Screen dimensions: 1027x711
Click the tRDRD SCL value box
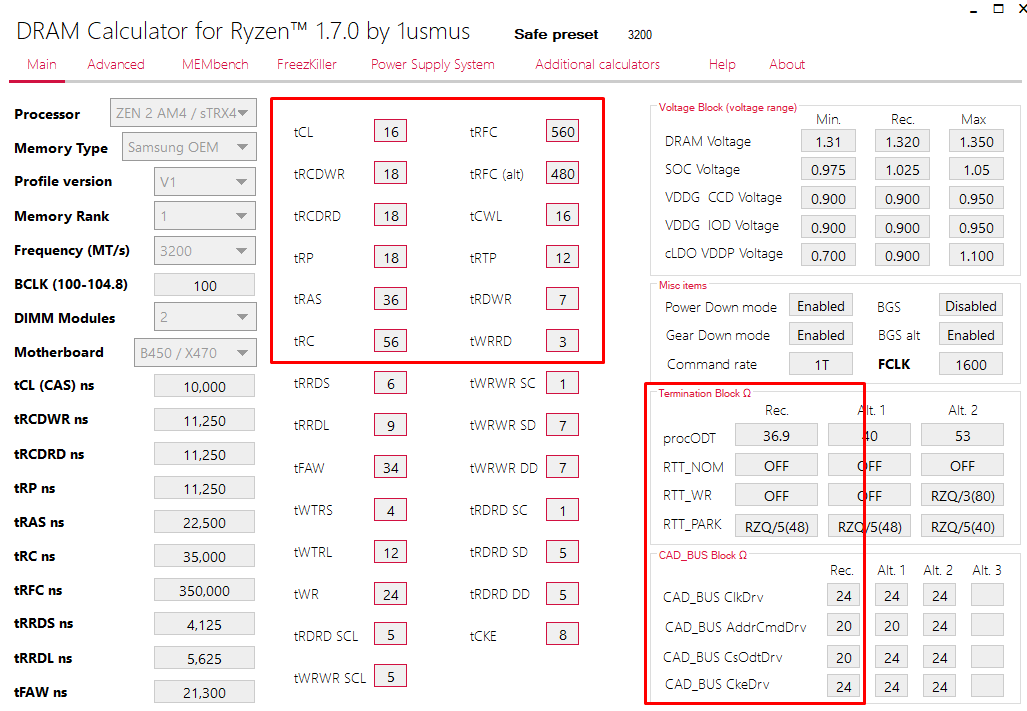click(x=390, y=634)
